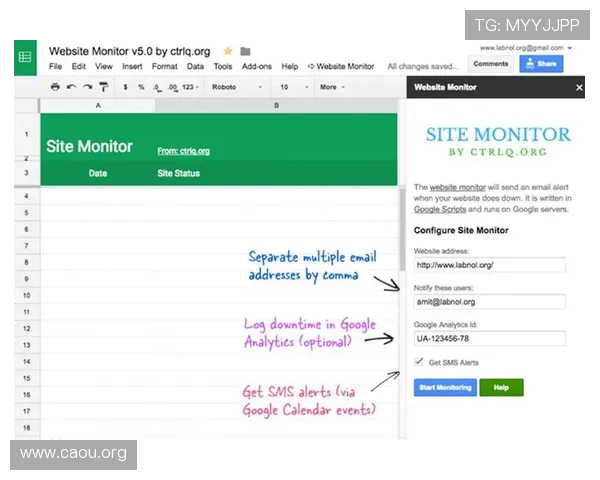Open the move-to-folder icon

[245, 51]
